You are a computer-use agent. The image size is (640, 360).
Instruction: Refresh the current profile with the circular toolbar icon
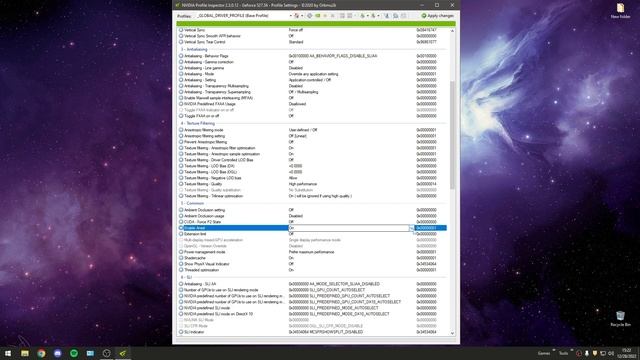point(309,16)
